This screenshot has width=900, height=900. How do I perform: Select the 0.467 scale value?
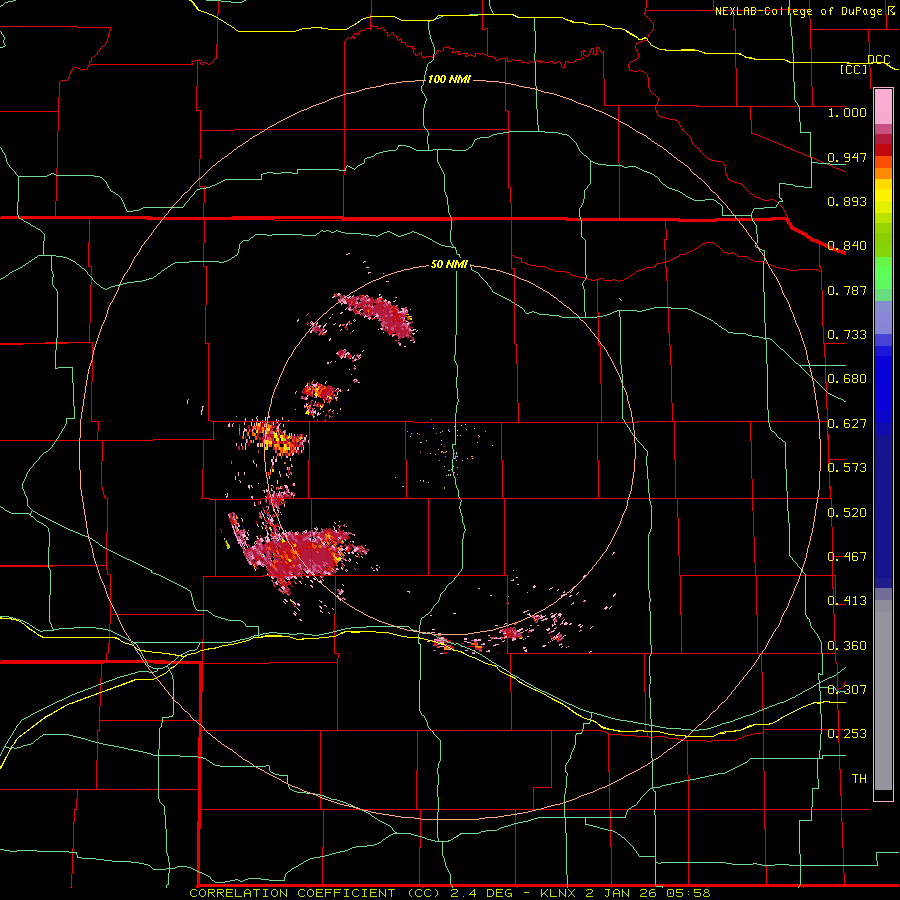pos(847,557)
